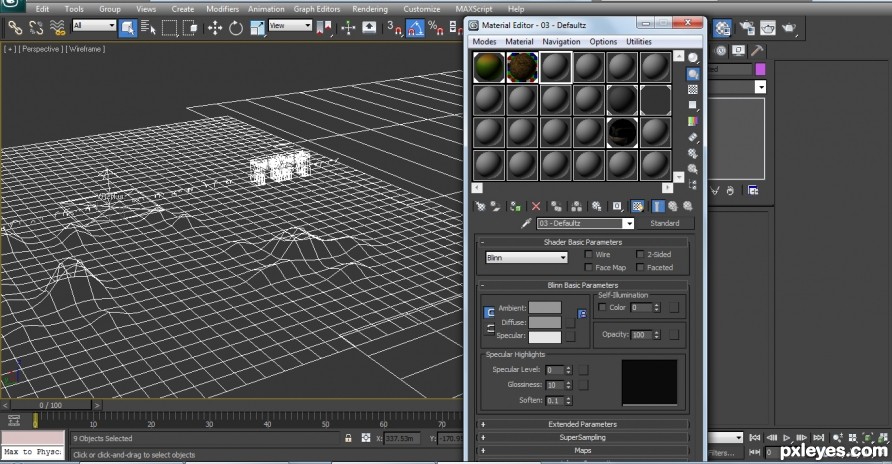Toggle Backlight icon in Material Editor
This screenshot has width=892, height=464.
[692, 74]
